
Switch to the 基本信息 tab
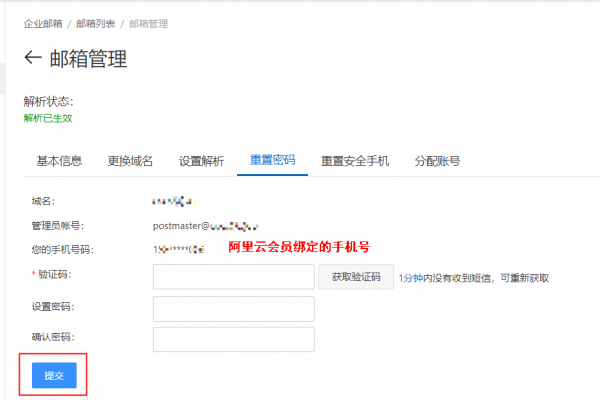pyautogui.click(x=59, y=160)
